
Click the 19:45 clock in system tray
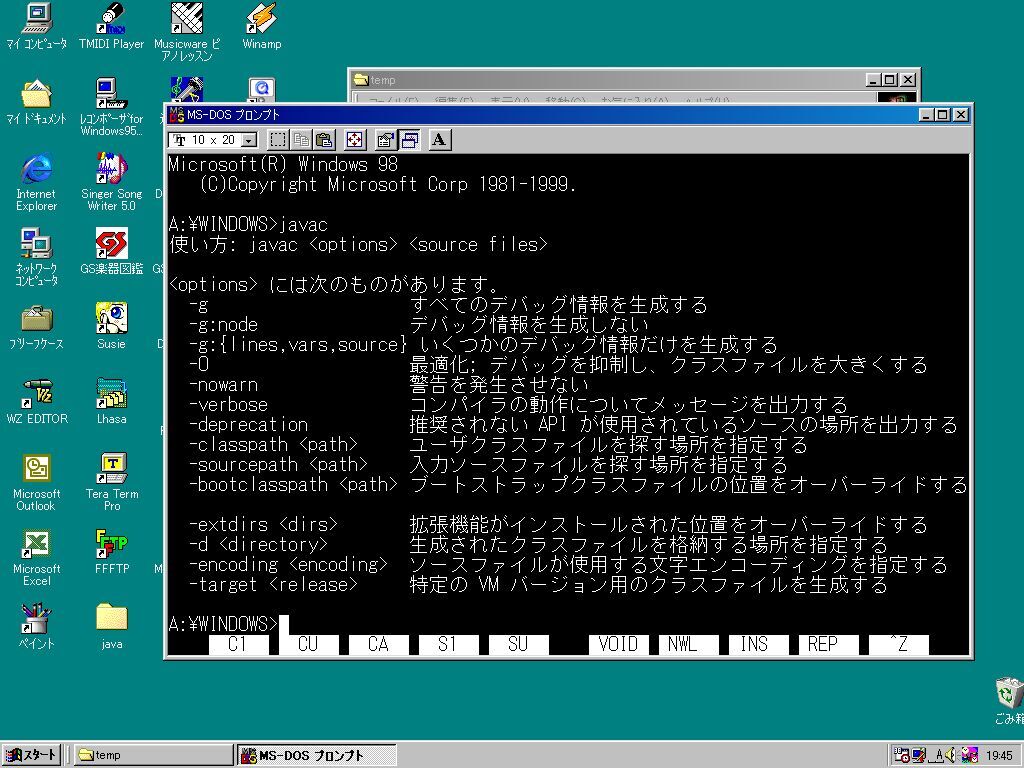(999, 756)
